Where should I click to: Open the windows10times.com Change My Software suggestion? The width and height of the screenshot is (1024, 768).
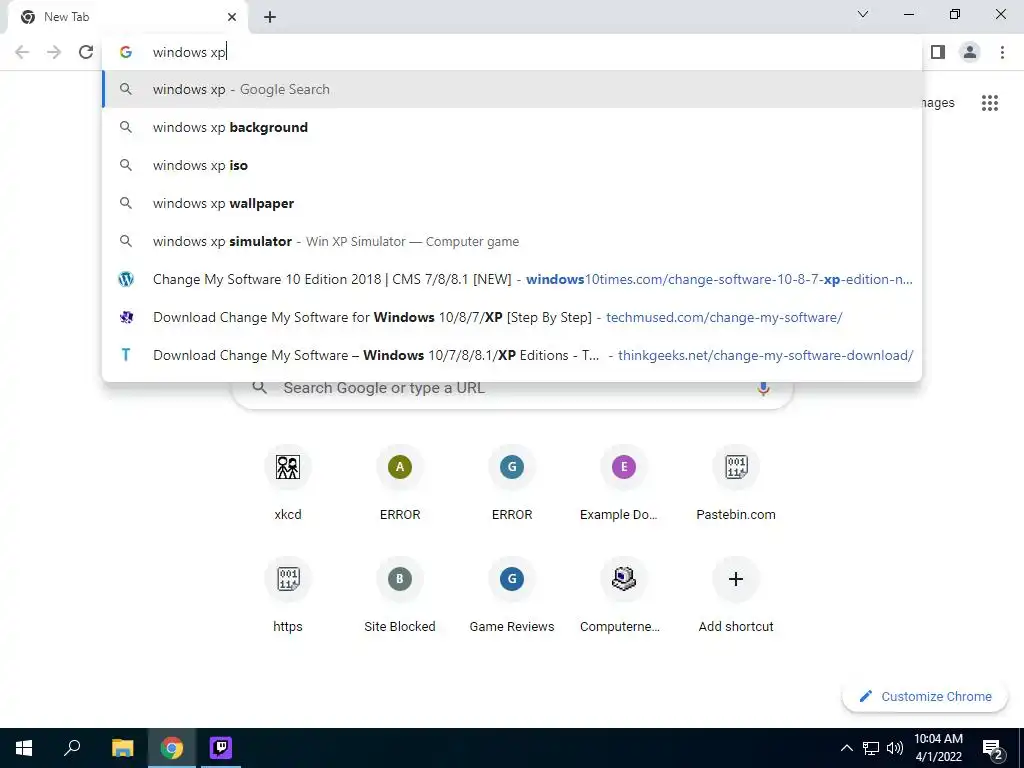(512, 280)
